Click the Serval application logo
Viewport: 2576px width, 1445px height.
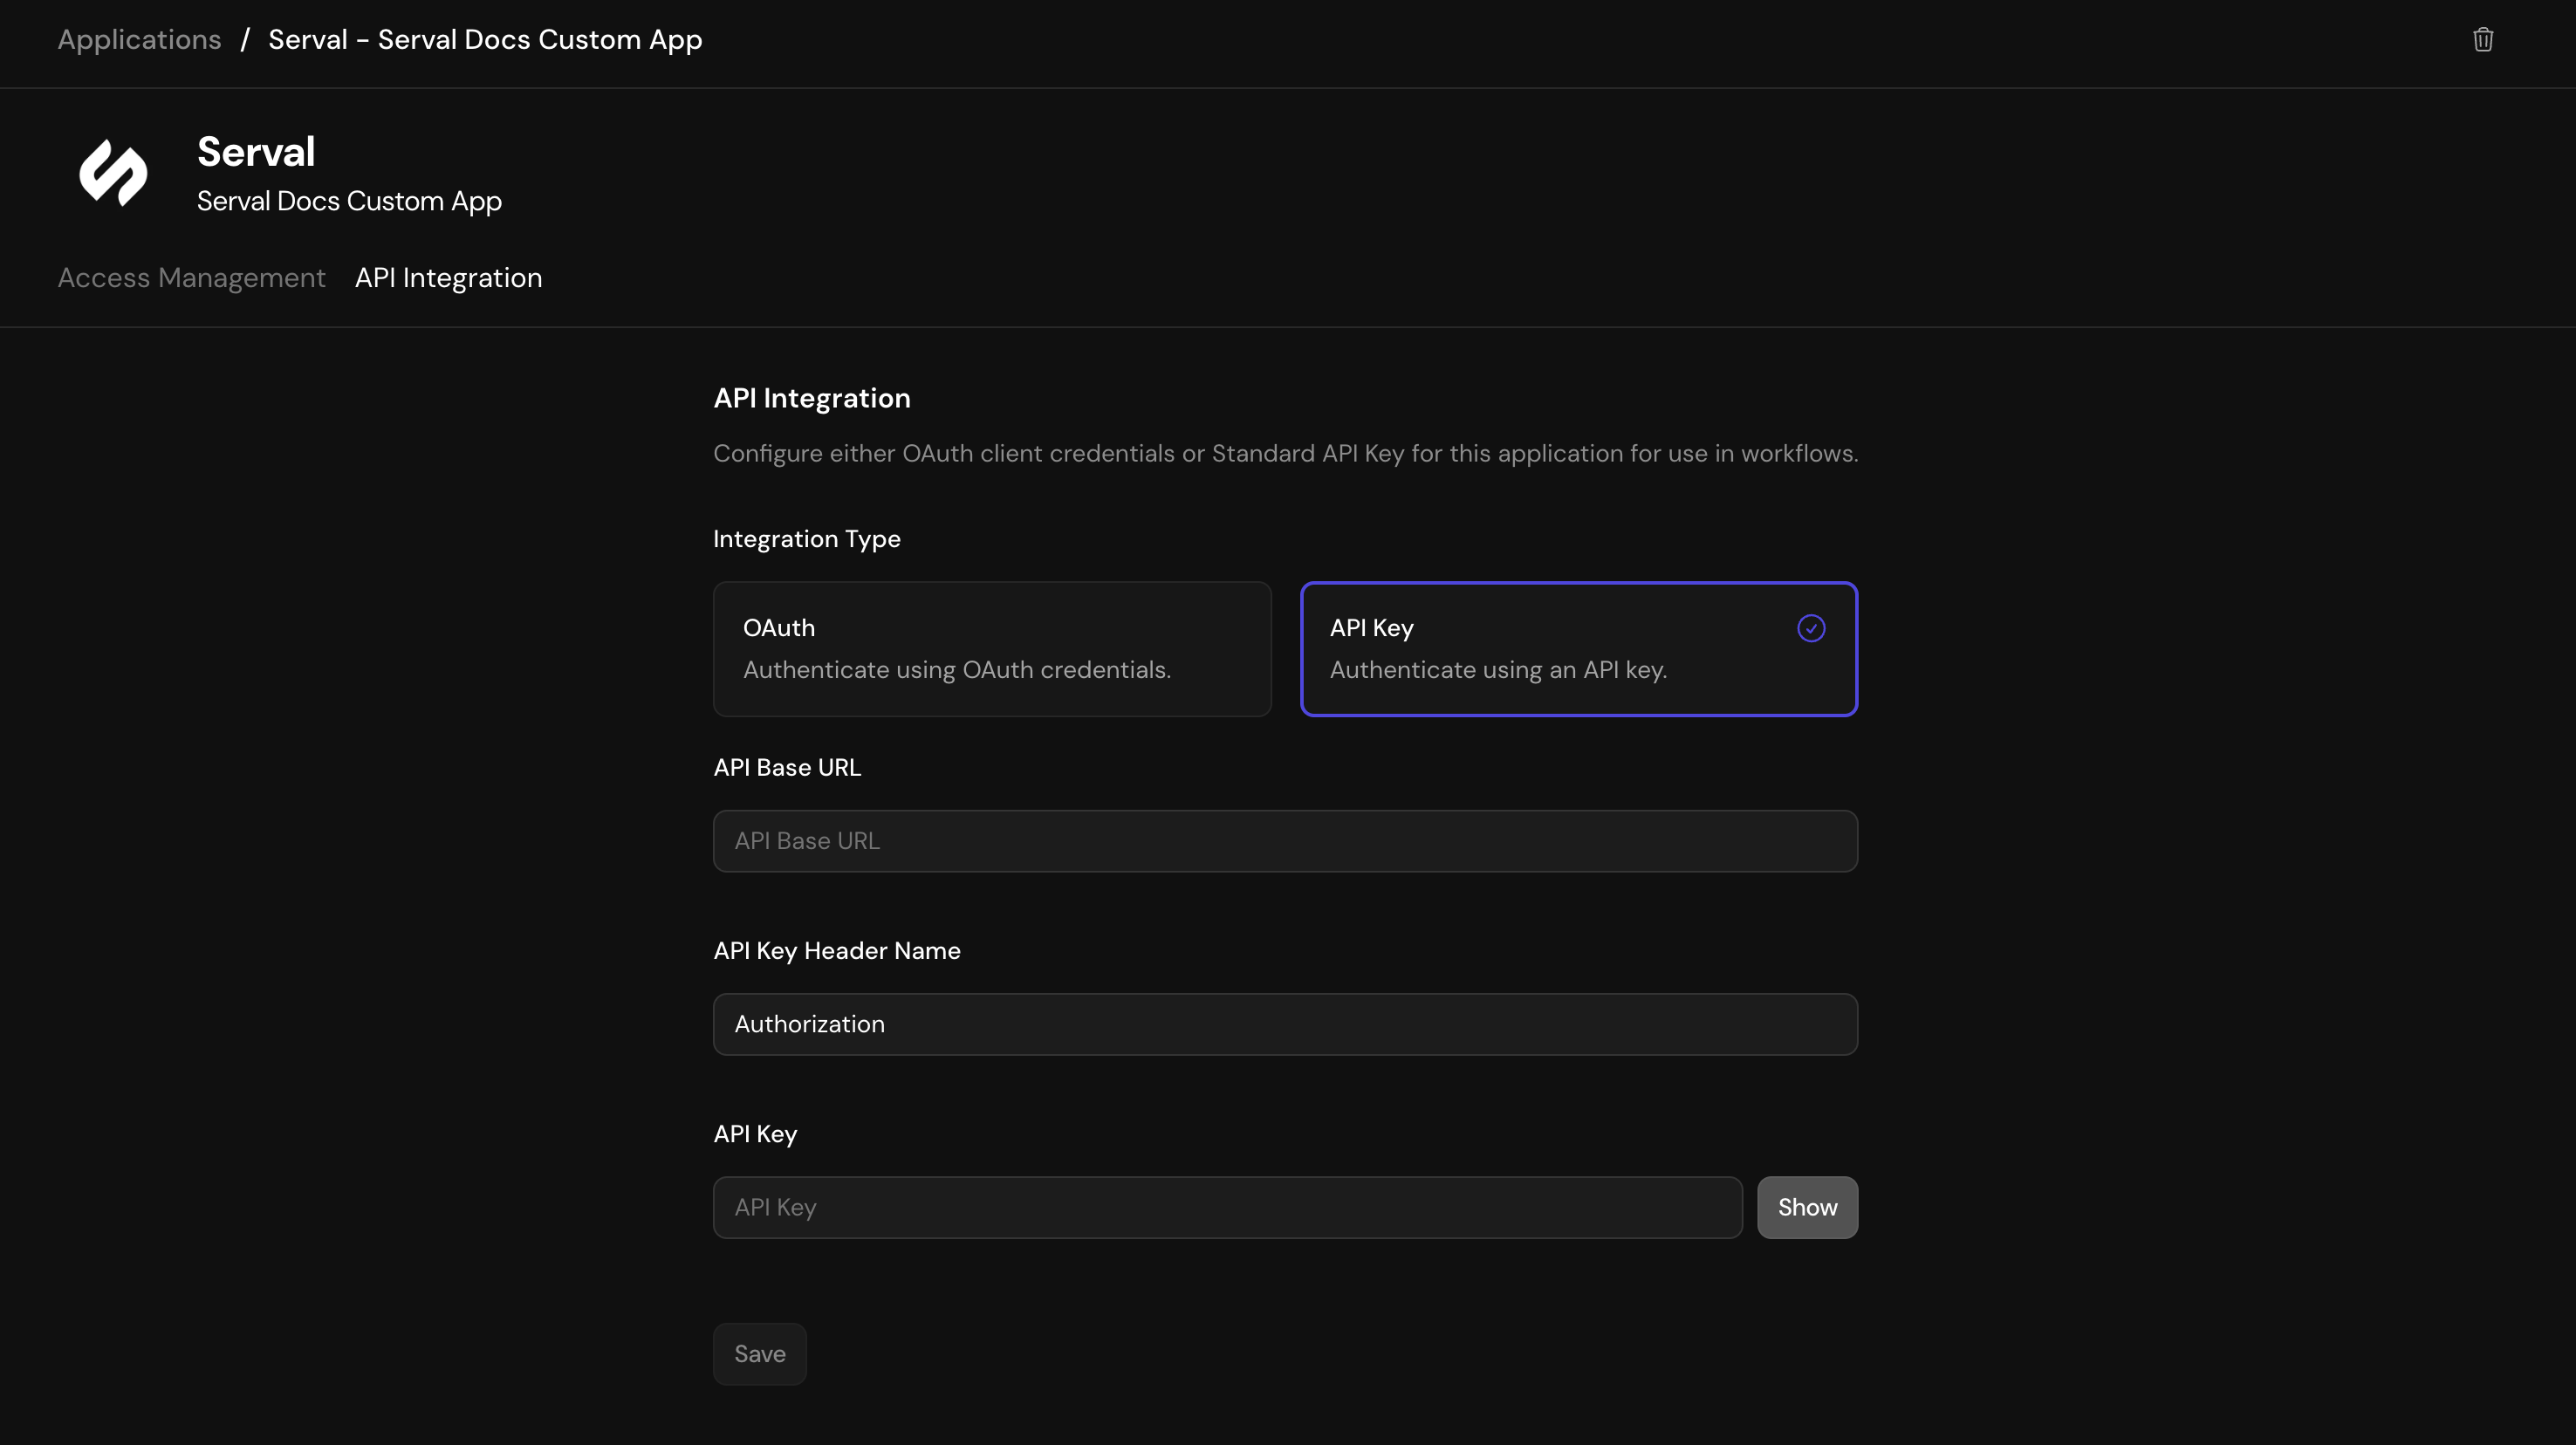pyautogui.click(x=113, y=173)
